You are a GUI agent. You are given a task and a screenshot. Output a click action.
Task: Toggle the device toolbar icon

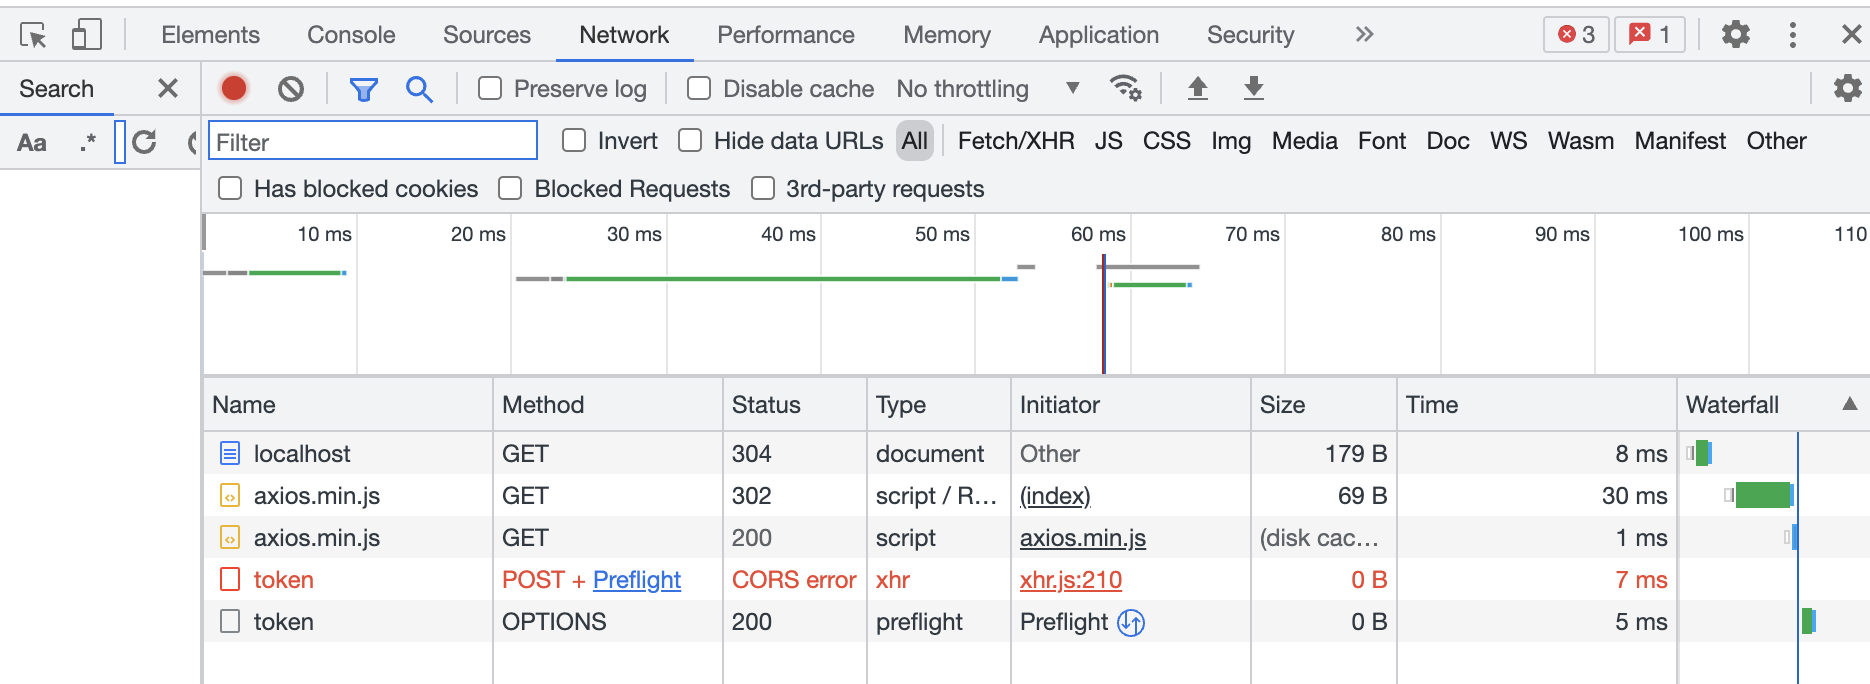coord(87,35)
